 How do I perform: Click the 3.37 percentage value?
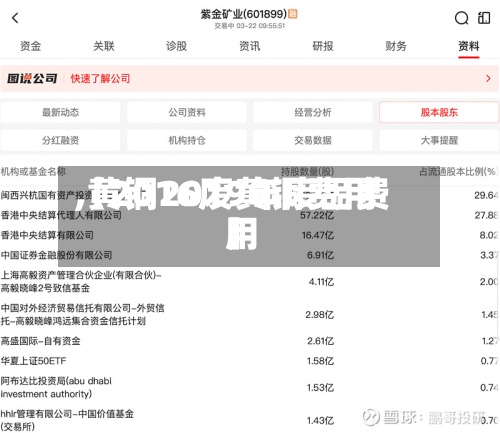tap(489, 255)
